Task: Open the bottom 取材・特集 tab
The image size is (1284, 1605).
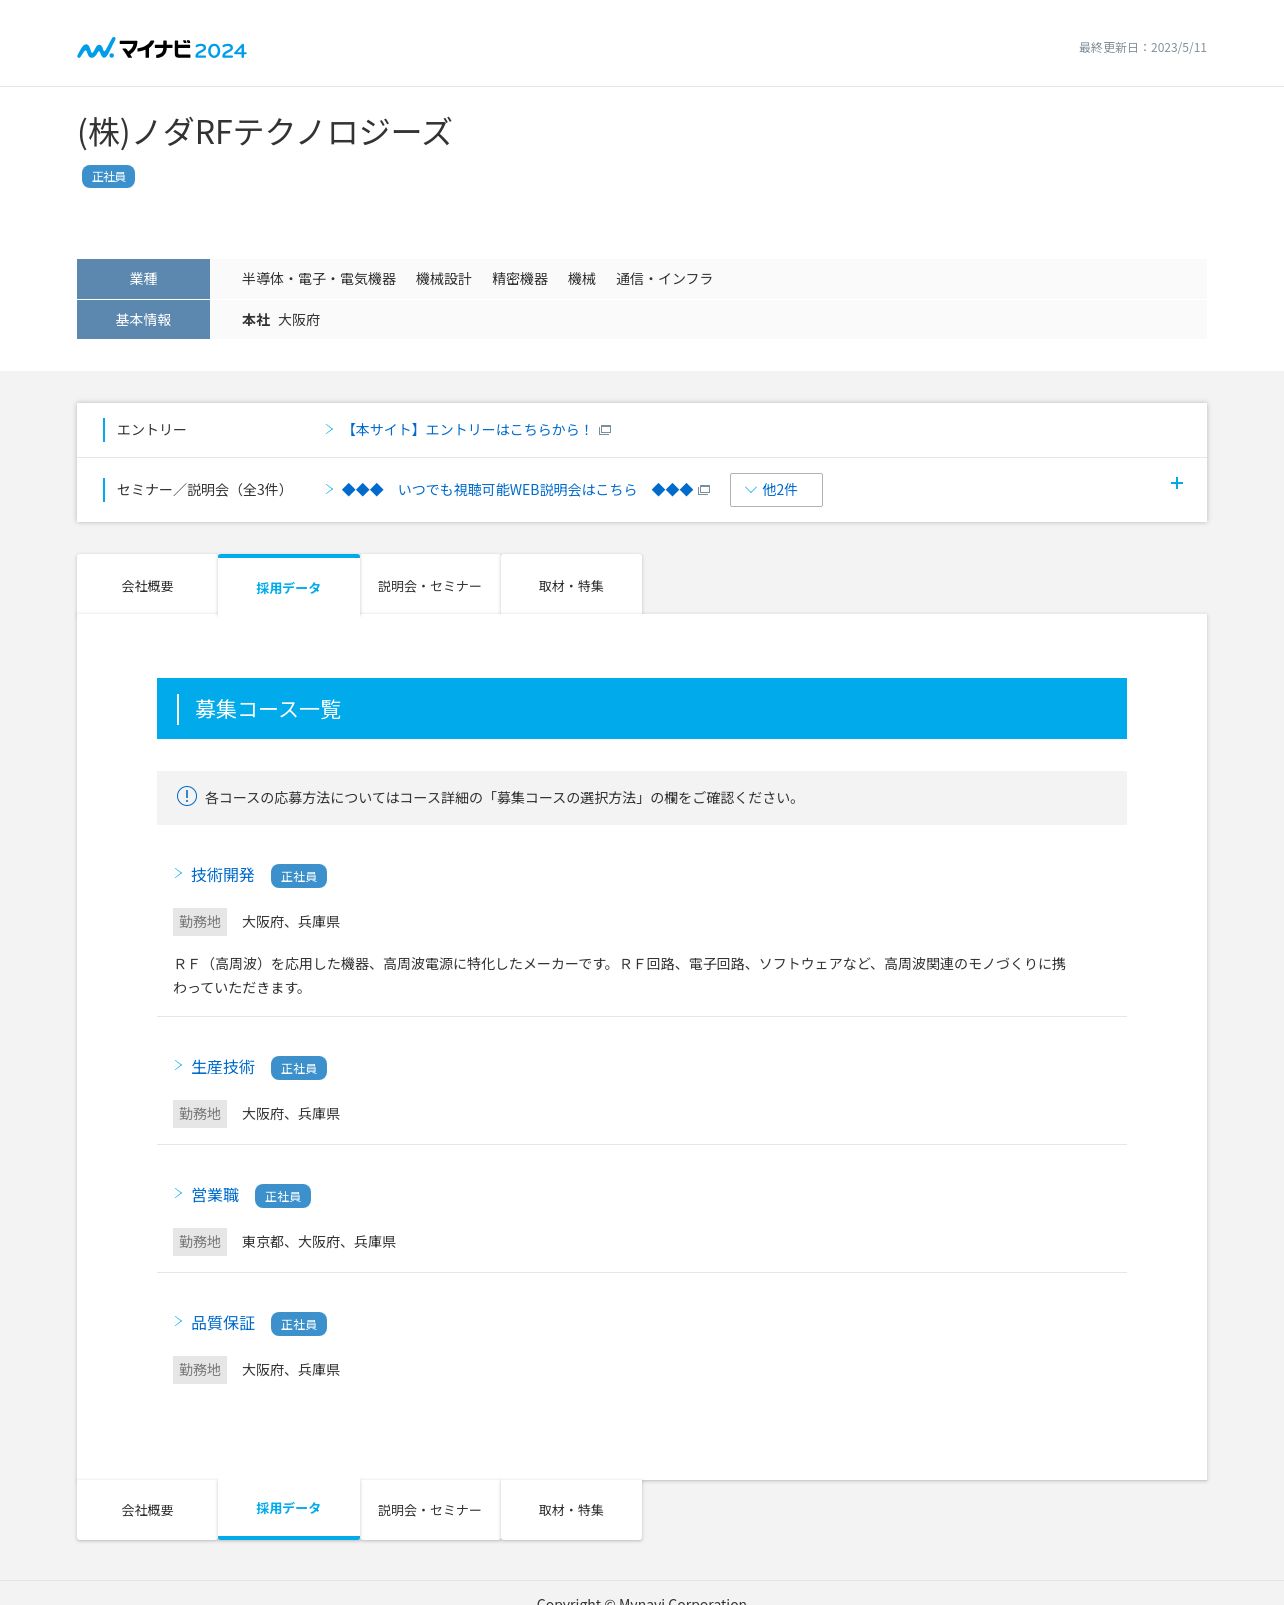Action: click(x=571, y=1510)
